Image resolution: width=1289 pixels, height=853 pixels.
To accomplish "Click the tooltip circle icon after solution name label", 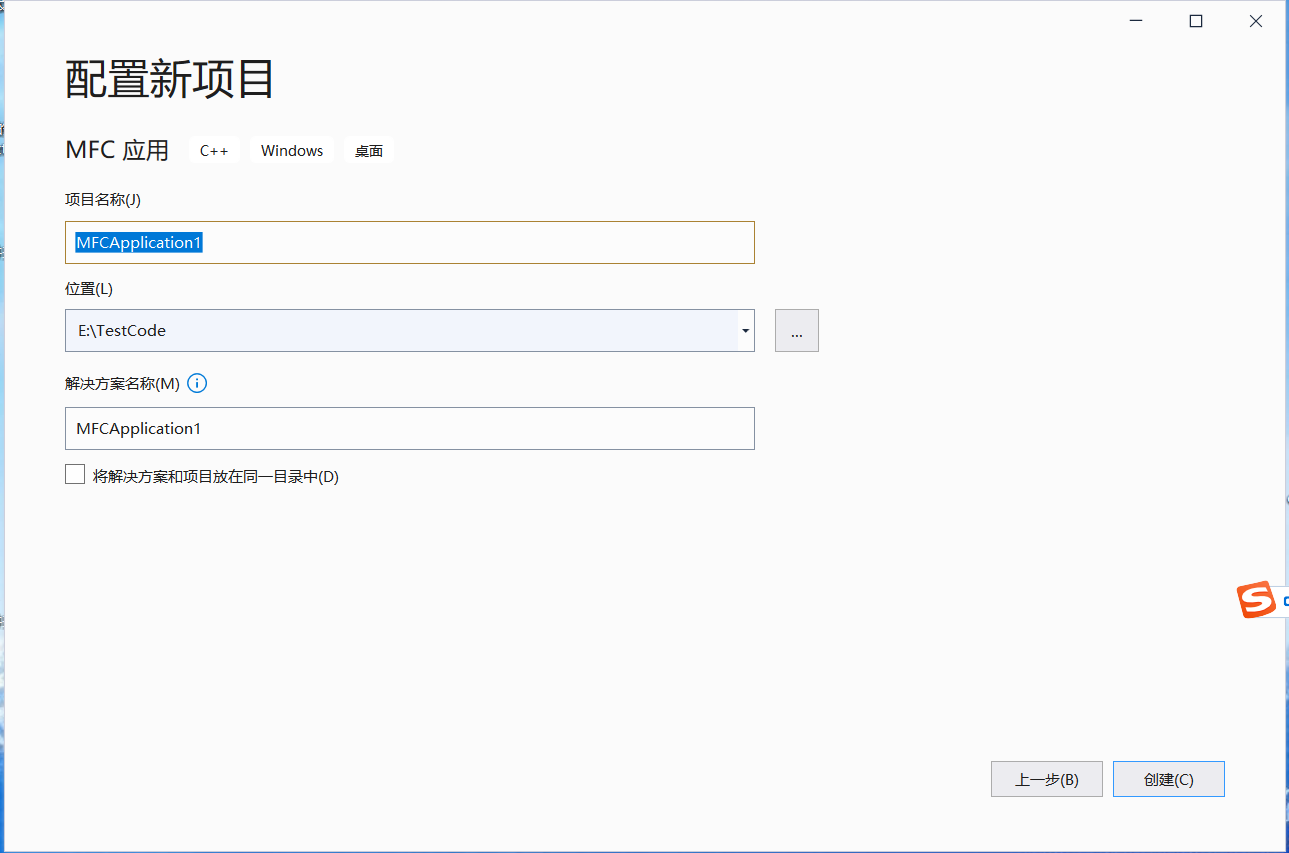I will click(197, 383).
